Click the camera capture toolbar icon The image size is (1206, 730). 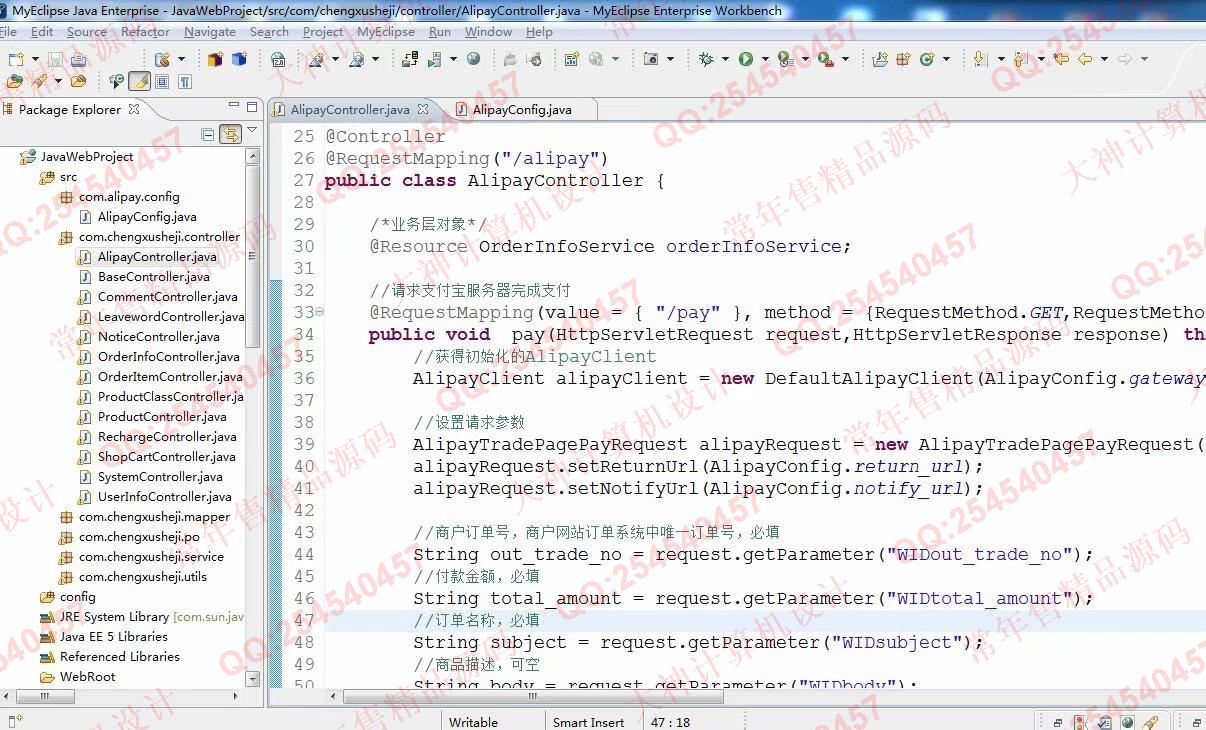(x=651, y=59)
